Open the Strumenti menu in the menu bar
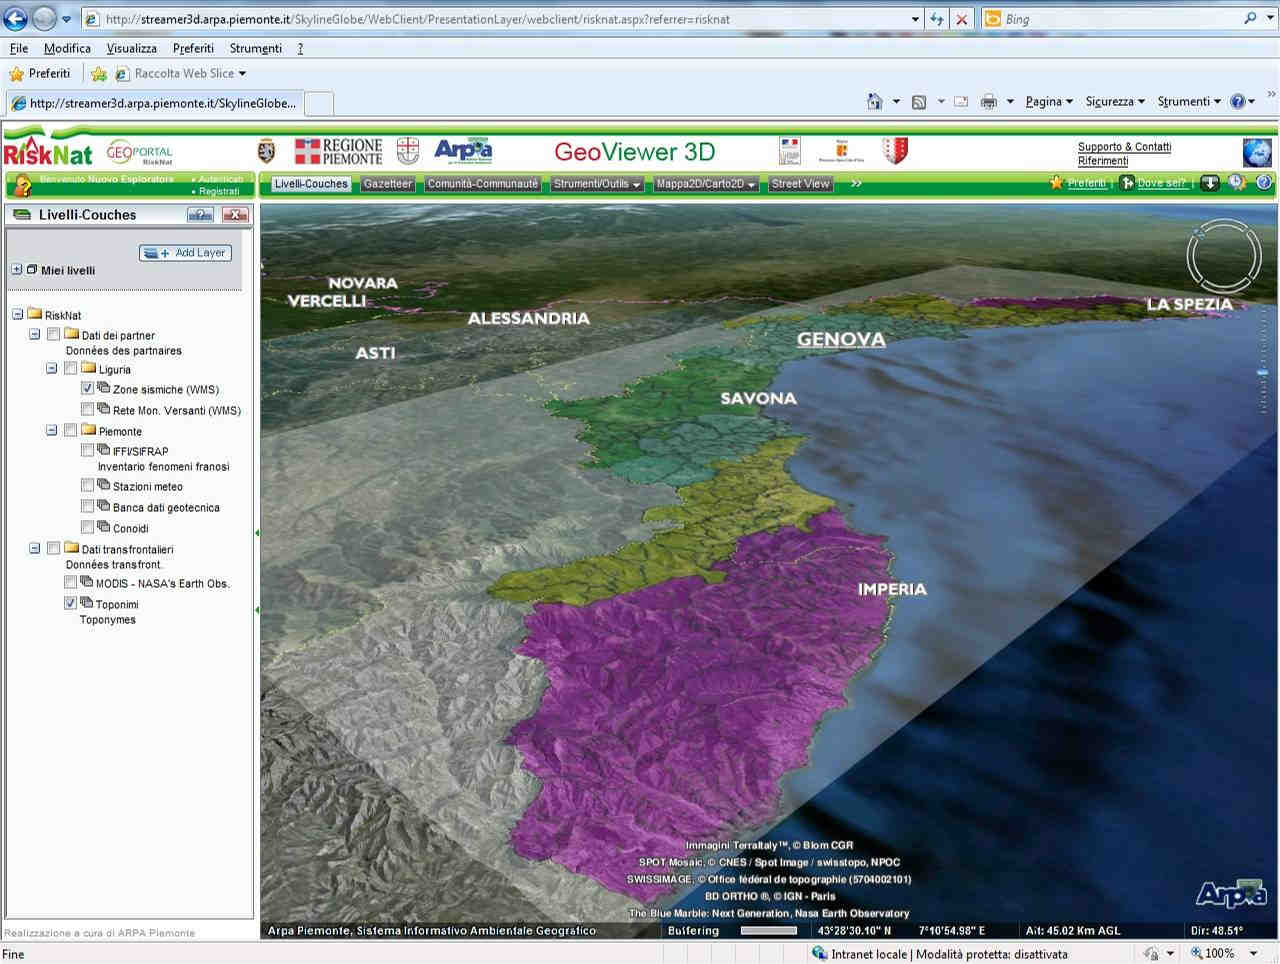Screen dimensions: 1280x964 coord(256,48)
